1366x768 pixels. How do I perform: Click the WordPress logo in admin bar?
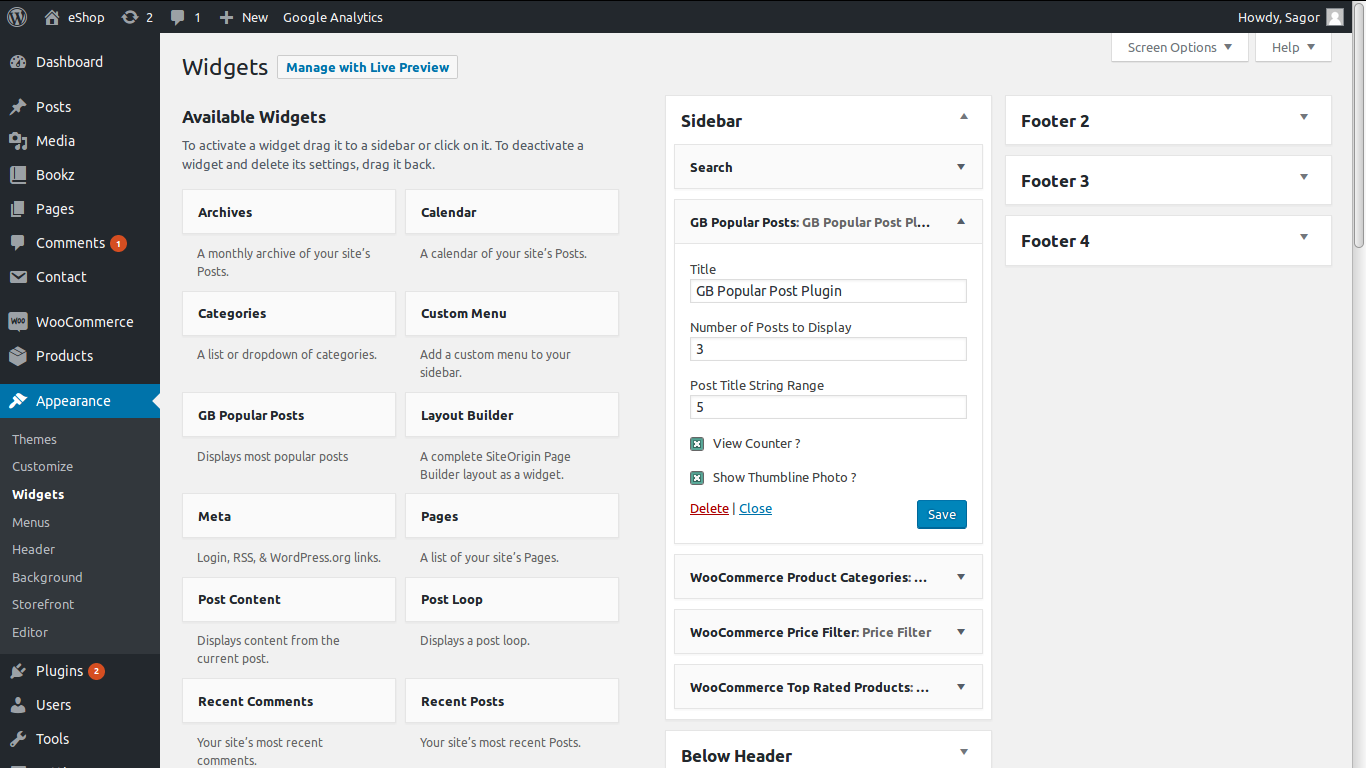(x=17, y=17)
